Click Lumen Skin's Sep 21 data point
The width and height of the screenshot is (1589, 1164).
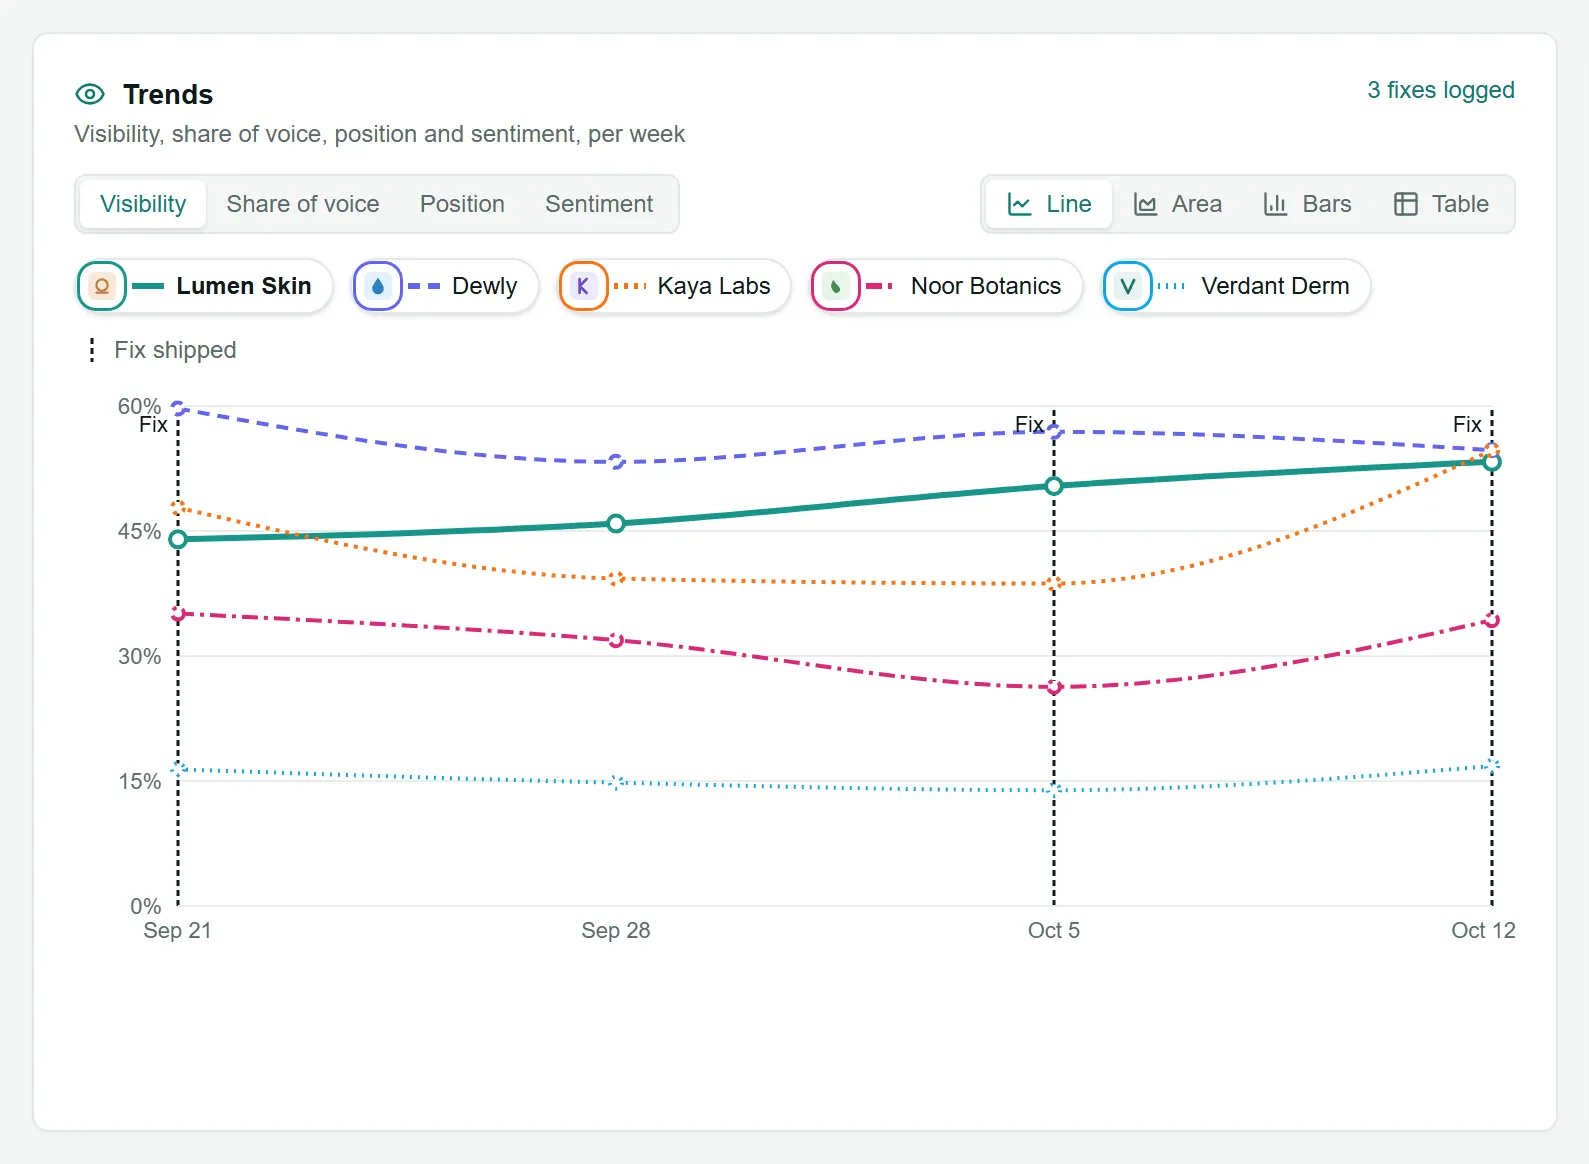(x=178, y=539)
